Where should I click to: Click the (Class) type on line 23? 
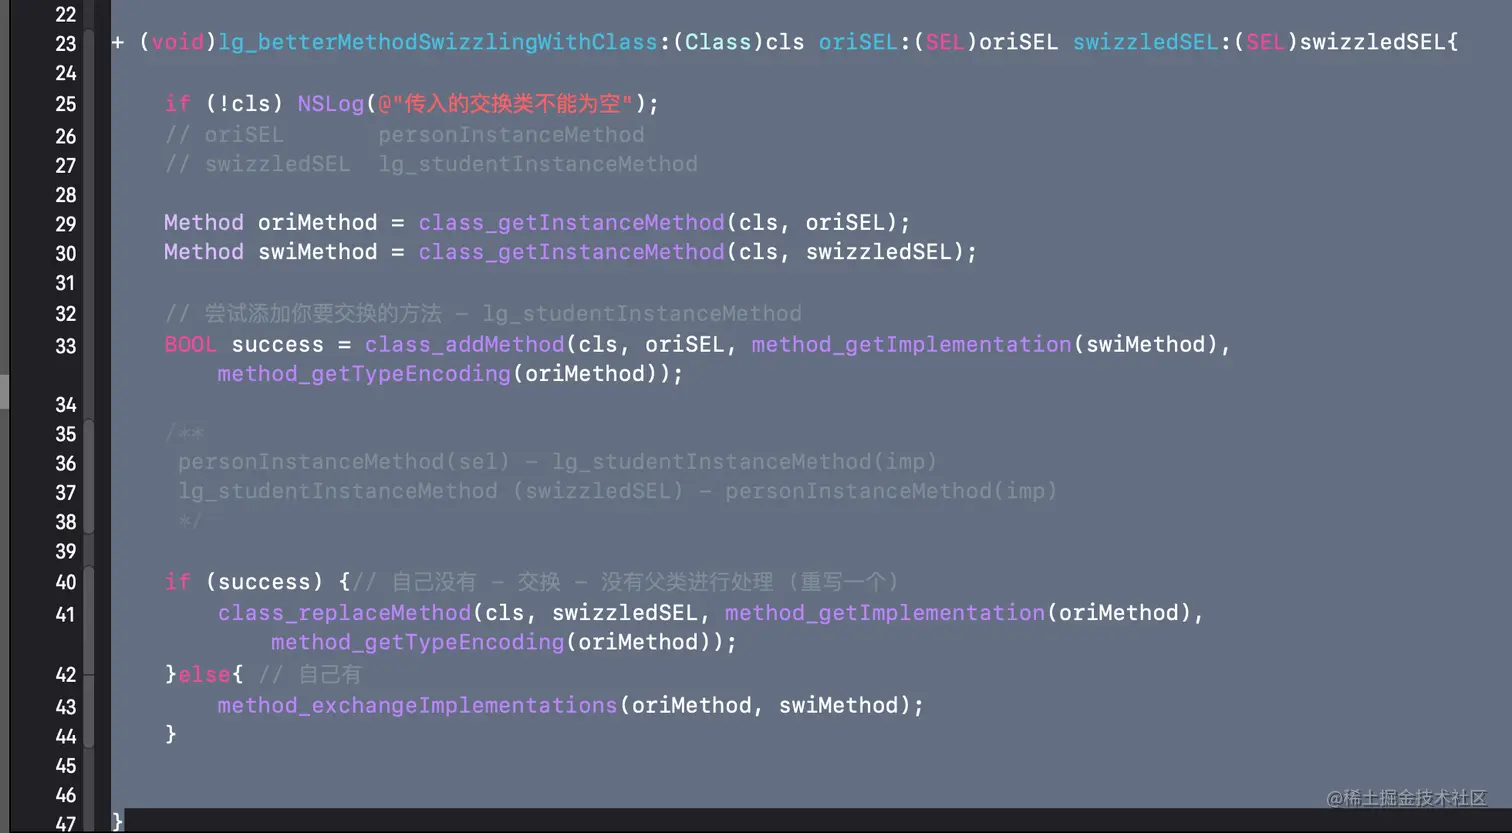(x=718, y=43)
